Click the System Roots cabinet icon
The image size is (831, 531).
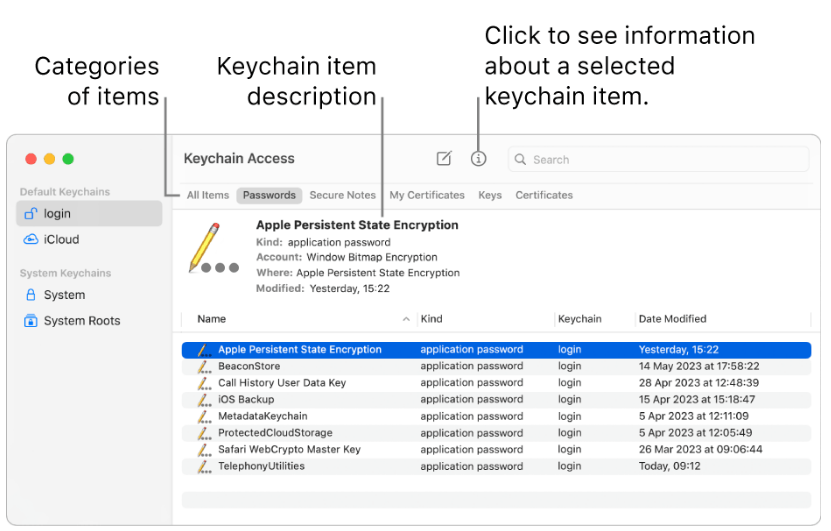31,321
